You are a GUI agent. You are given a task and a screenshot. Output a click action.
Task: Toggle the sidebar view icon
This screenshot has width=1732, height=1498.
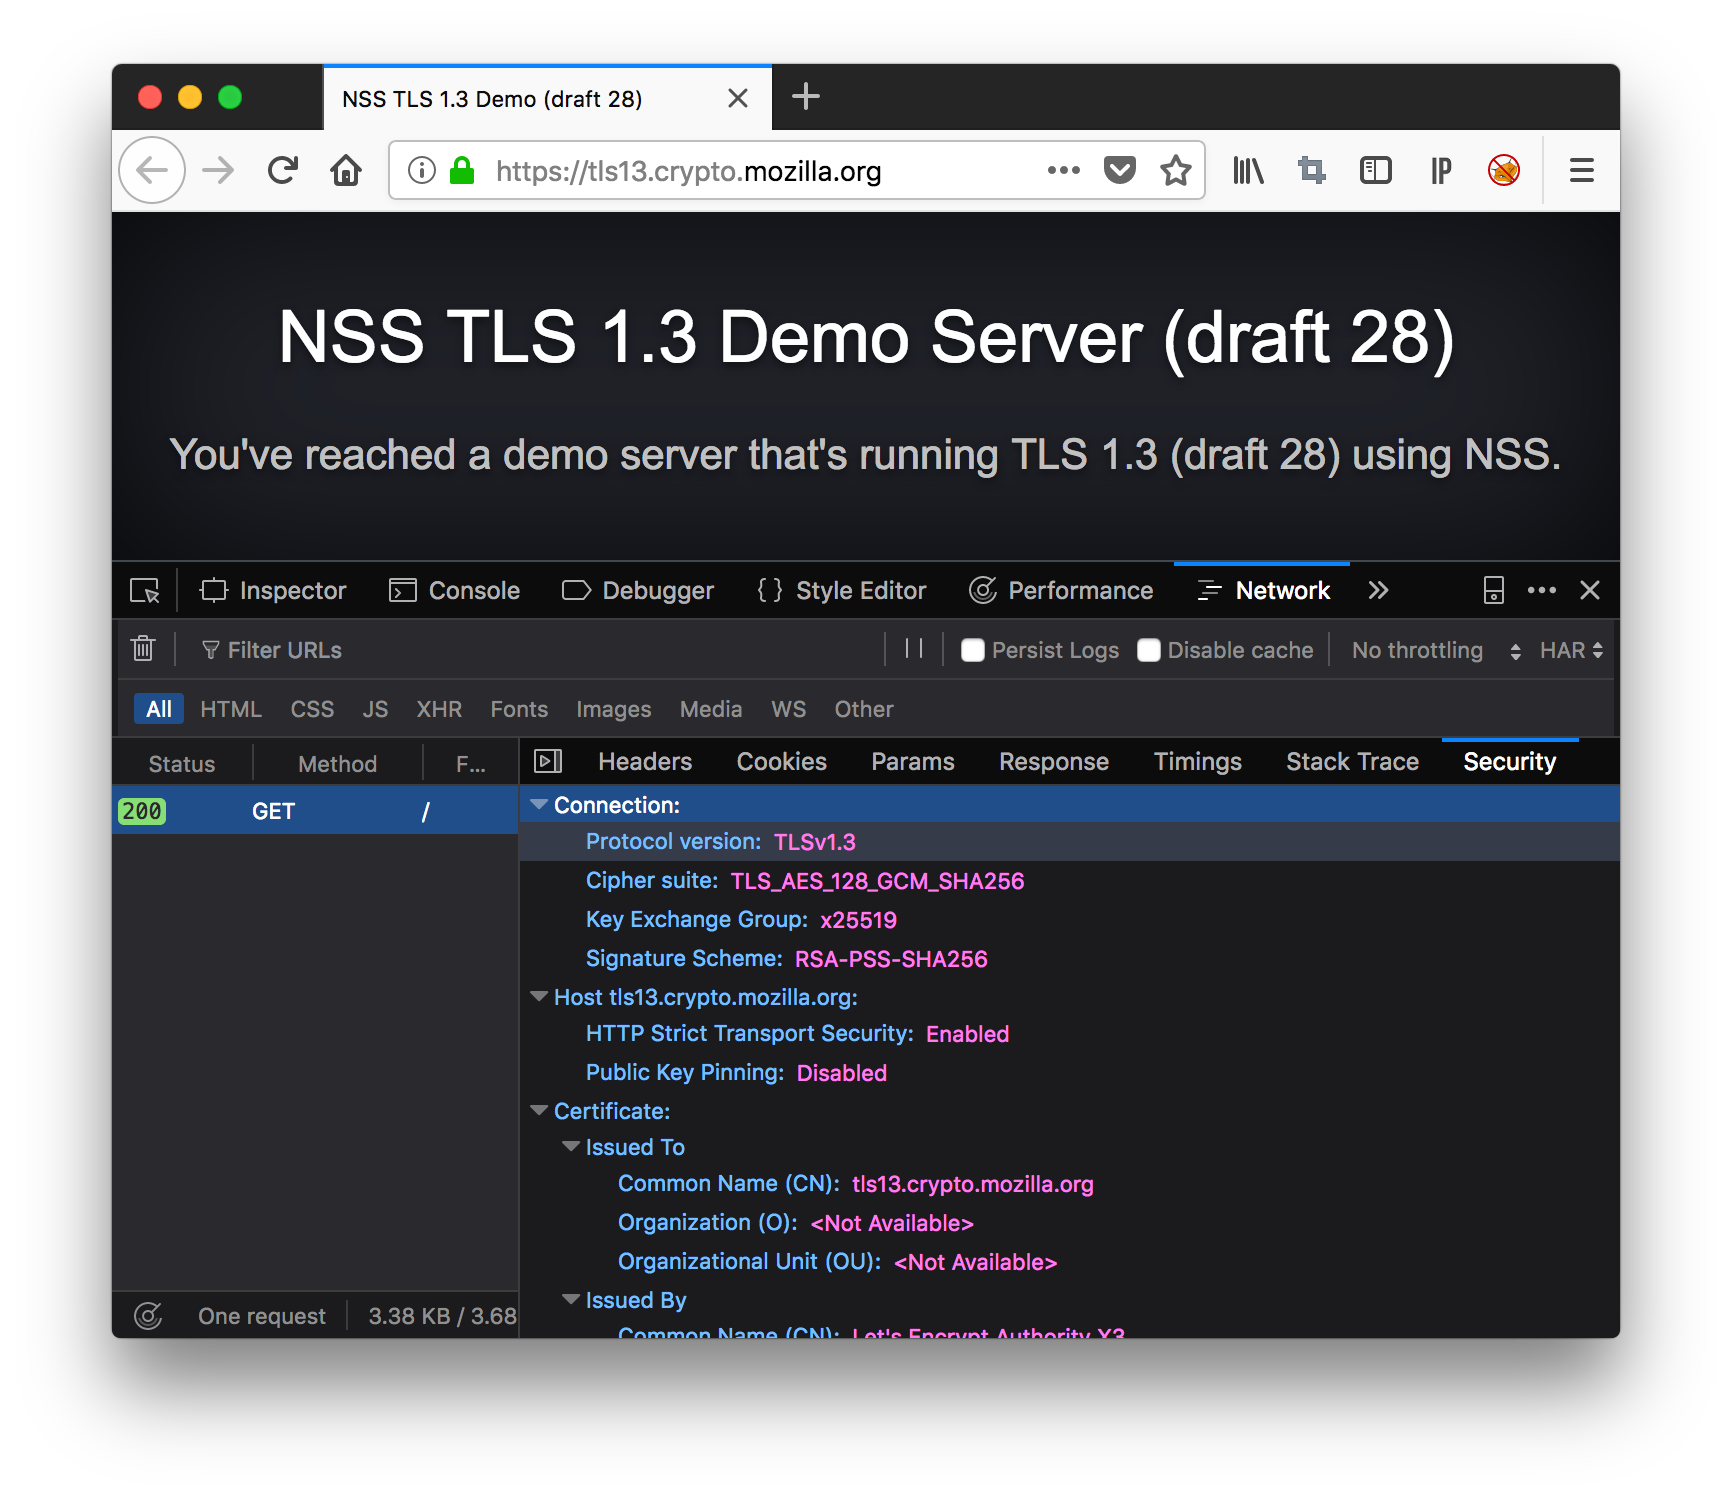1375,171
